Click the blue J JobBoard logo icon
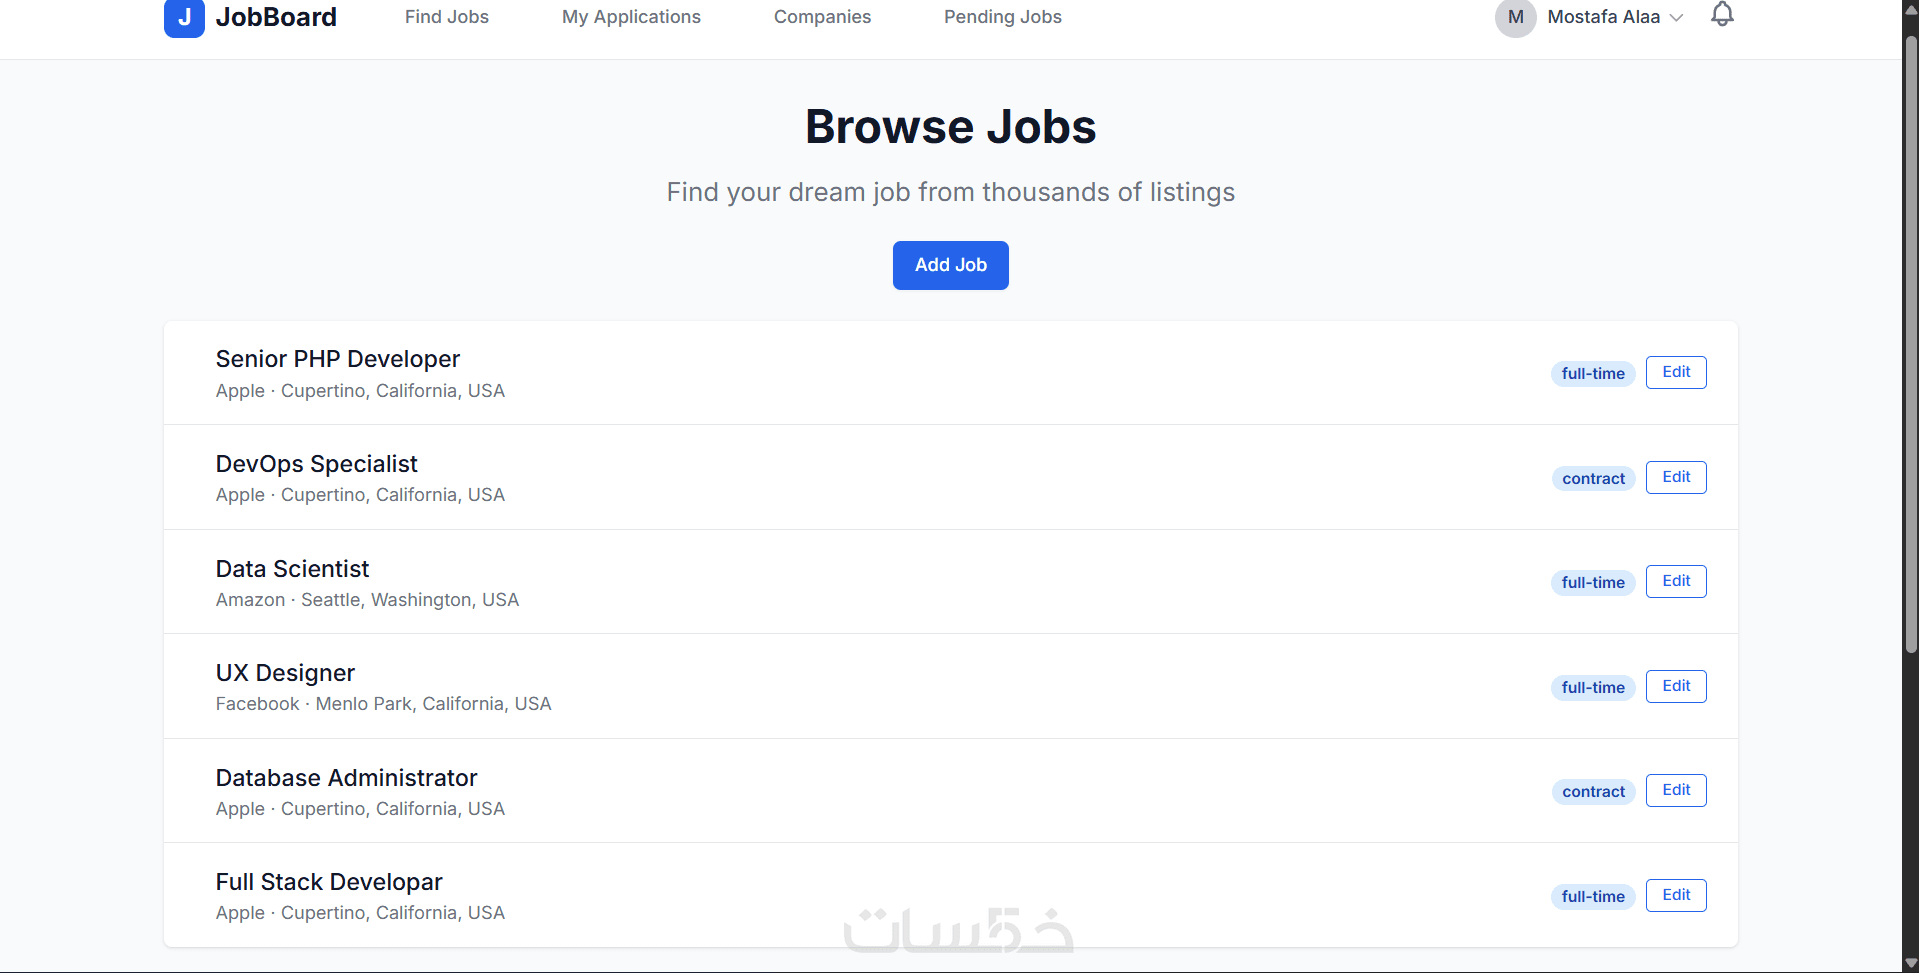 [x=184, y=18]
